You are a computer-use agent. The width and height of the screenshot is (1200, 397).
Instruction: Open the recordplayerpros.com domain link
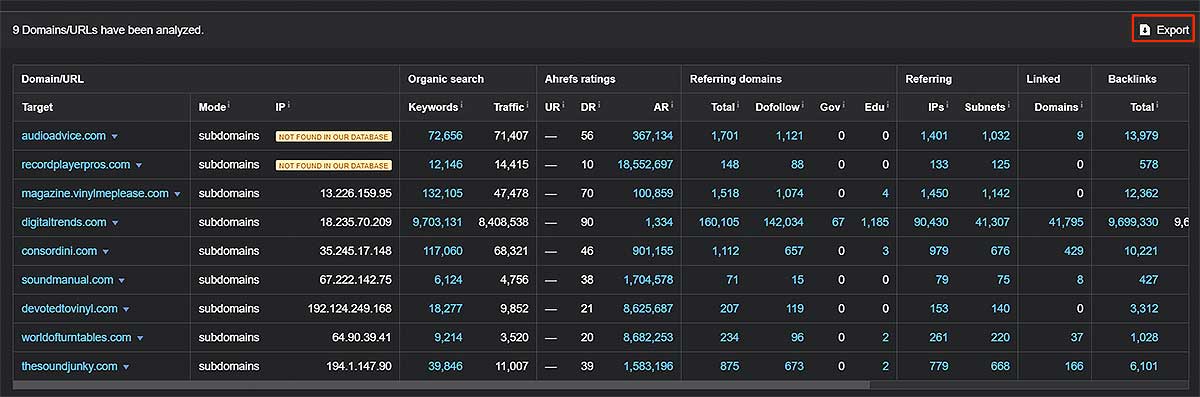[x=76, y=164]
